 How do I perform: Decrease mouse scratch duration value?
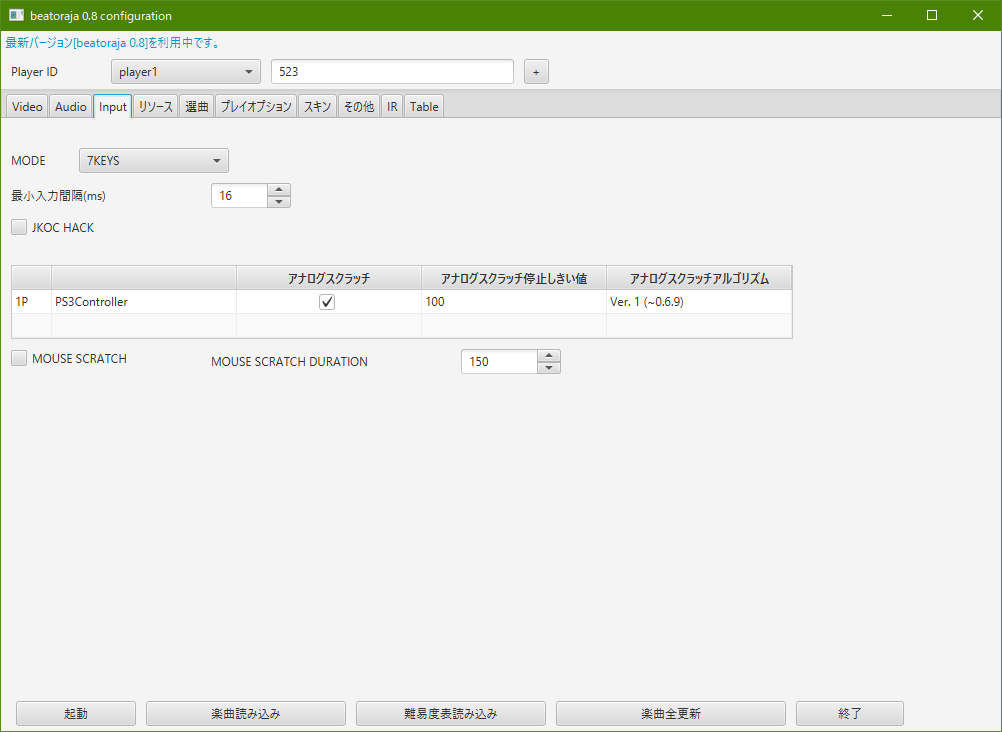click(549, 368)
